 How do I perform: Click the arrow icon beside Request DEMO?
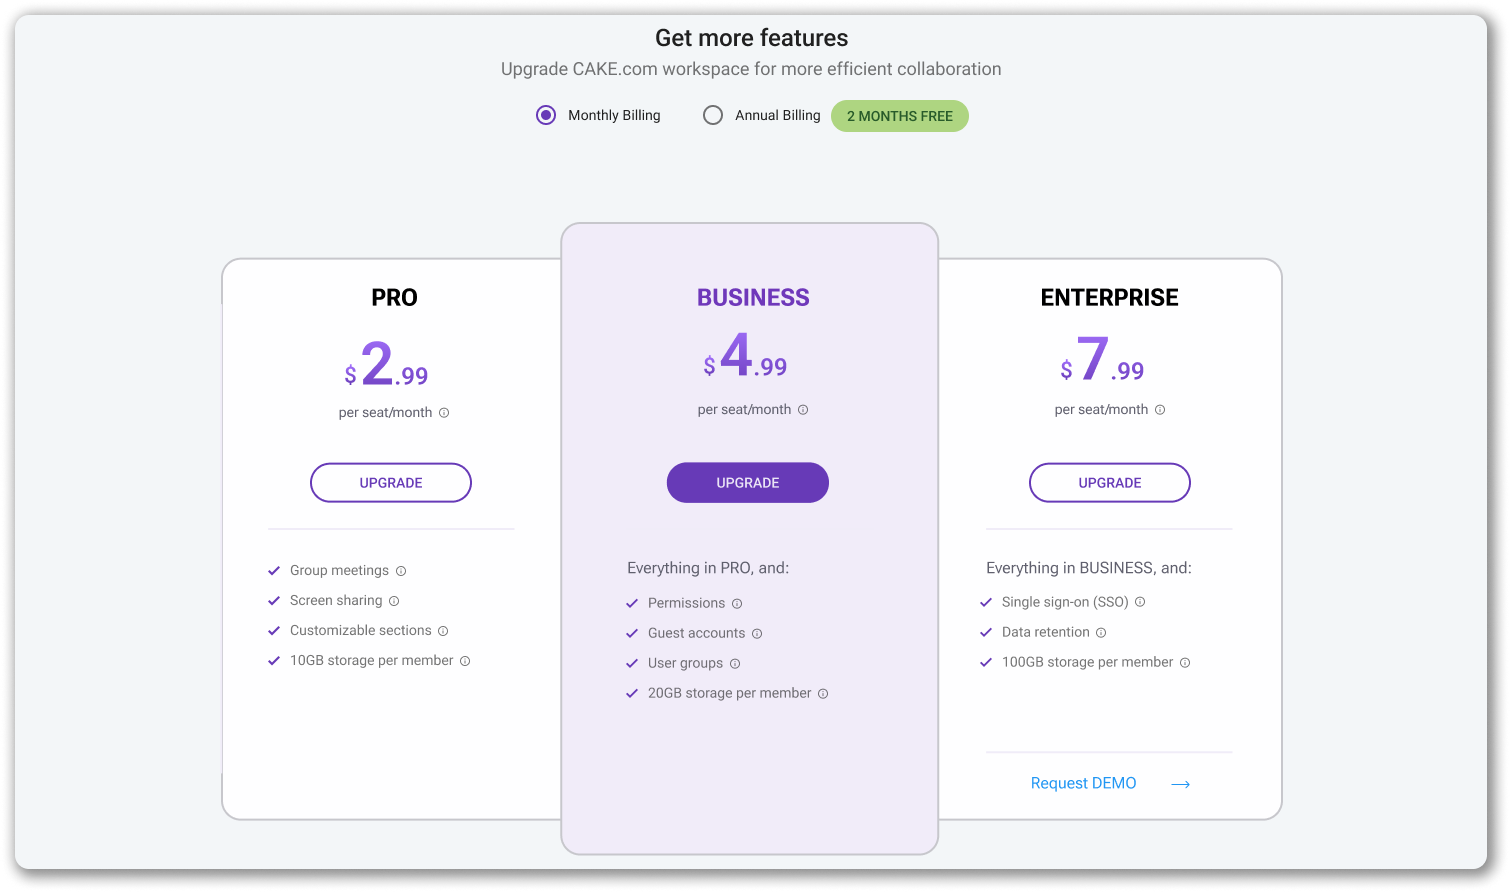point(1180,784)
